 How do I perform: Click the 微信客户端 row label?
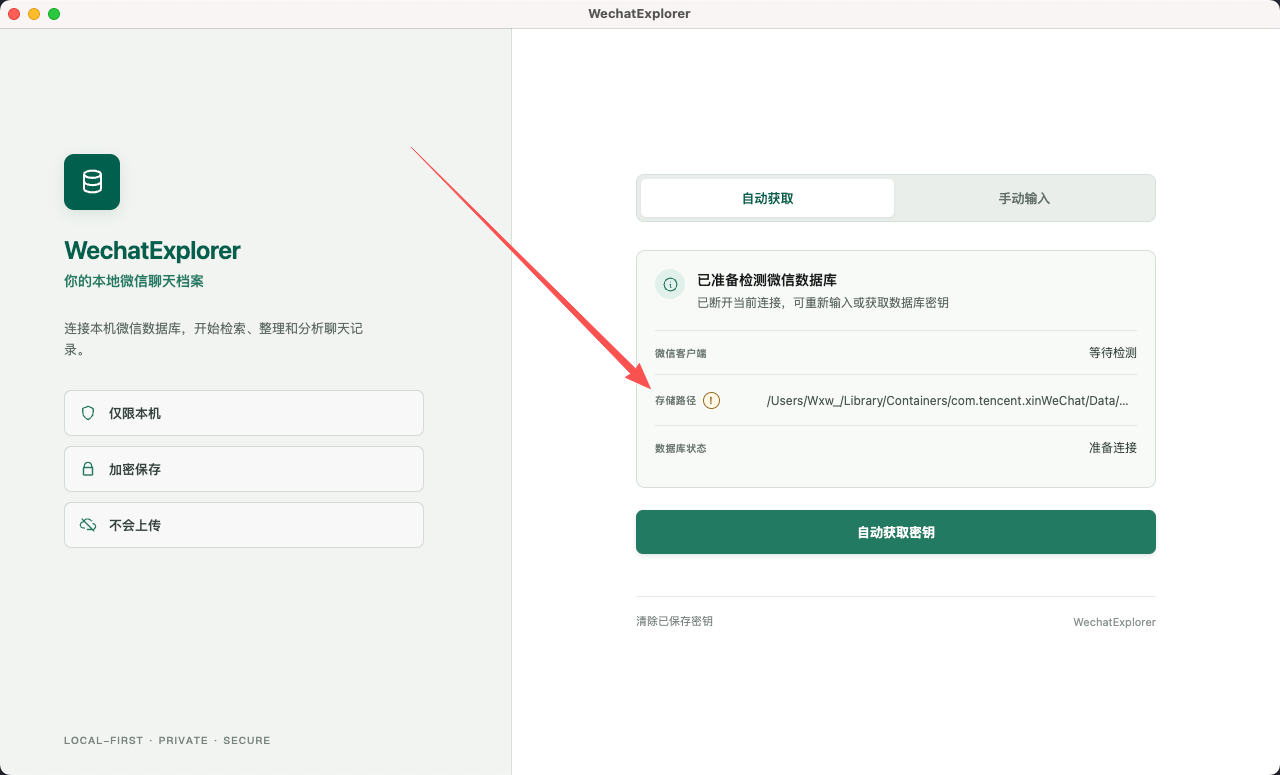point(681,354)
